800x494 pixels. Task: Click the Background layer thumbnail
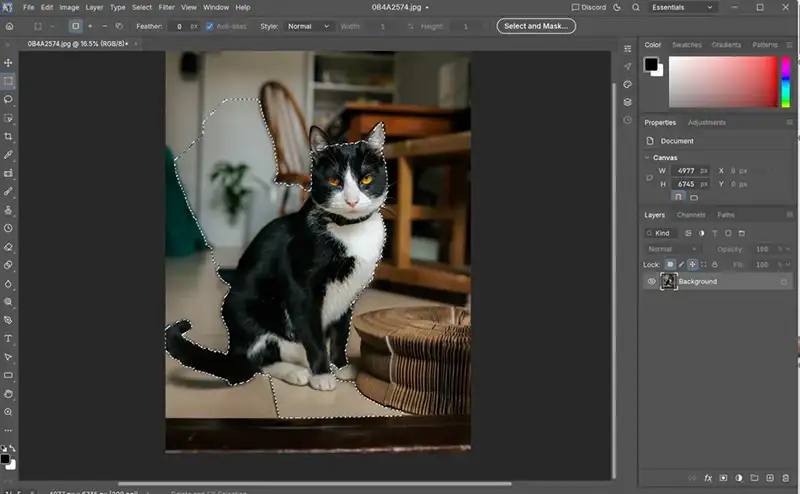[669, 281]
